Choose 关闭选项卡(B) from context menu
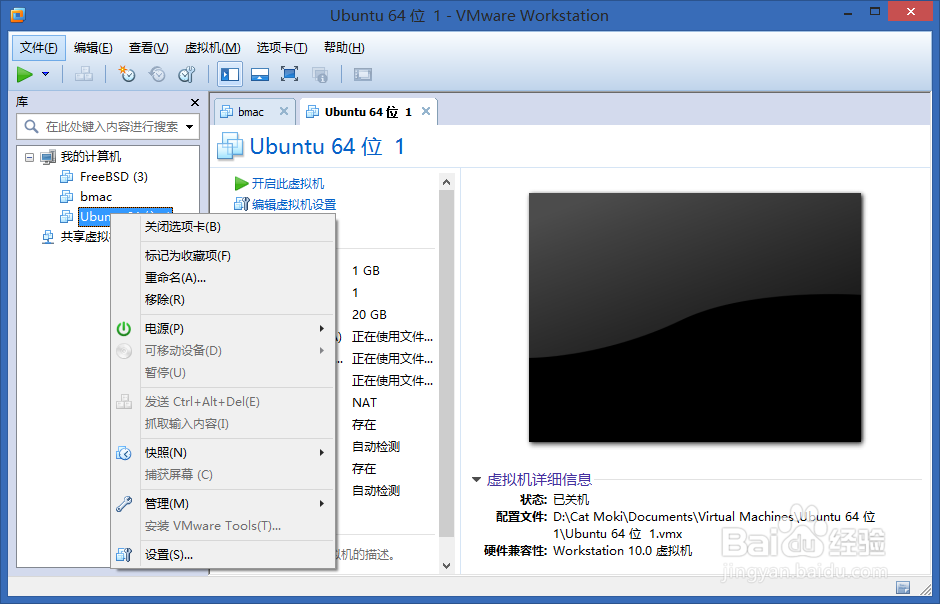Image resolution: width=940 pixels, height=604 pixels. (237, 226)
